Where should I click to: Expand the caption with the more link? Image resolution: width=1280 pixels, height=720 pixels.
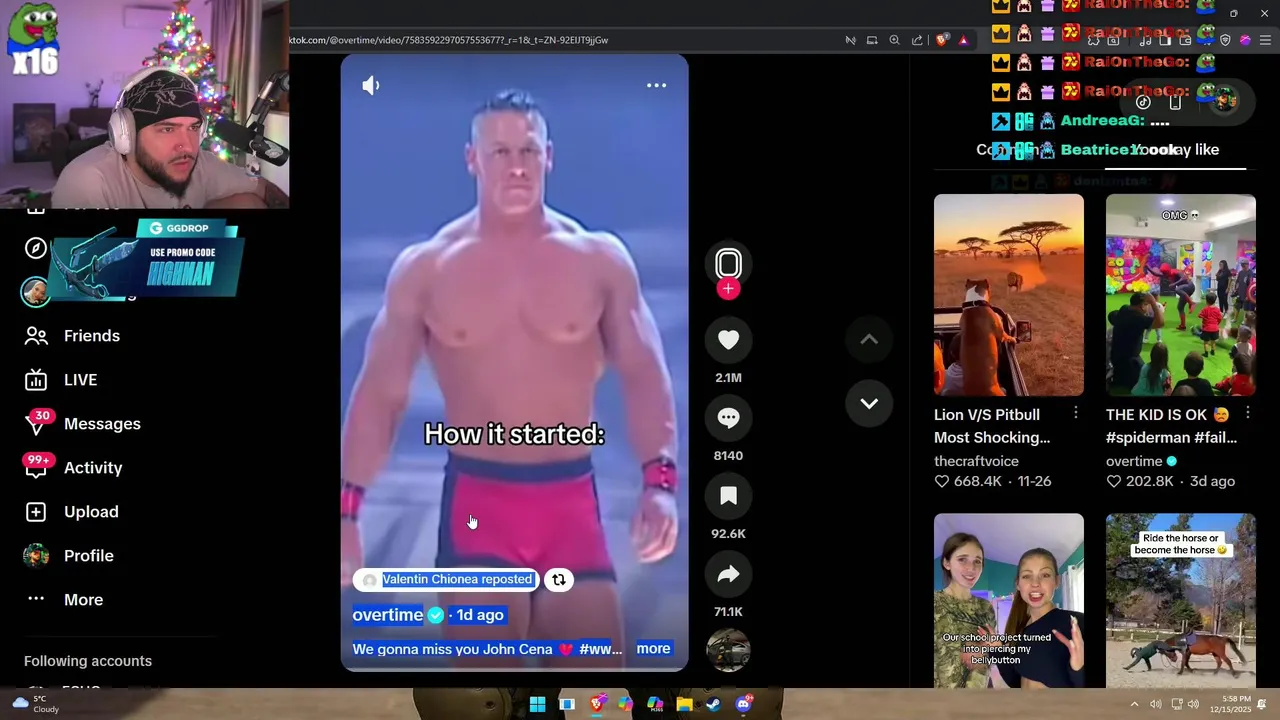[653, 649]
